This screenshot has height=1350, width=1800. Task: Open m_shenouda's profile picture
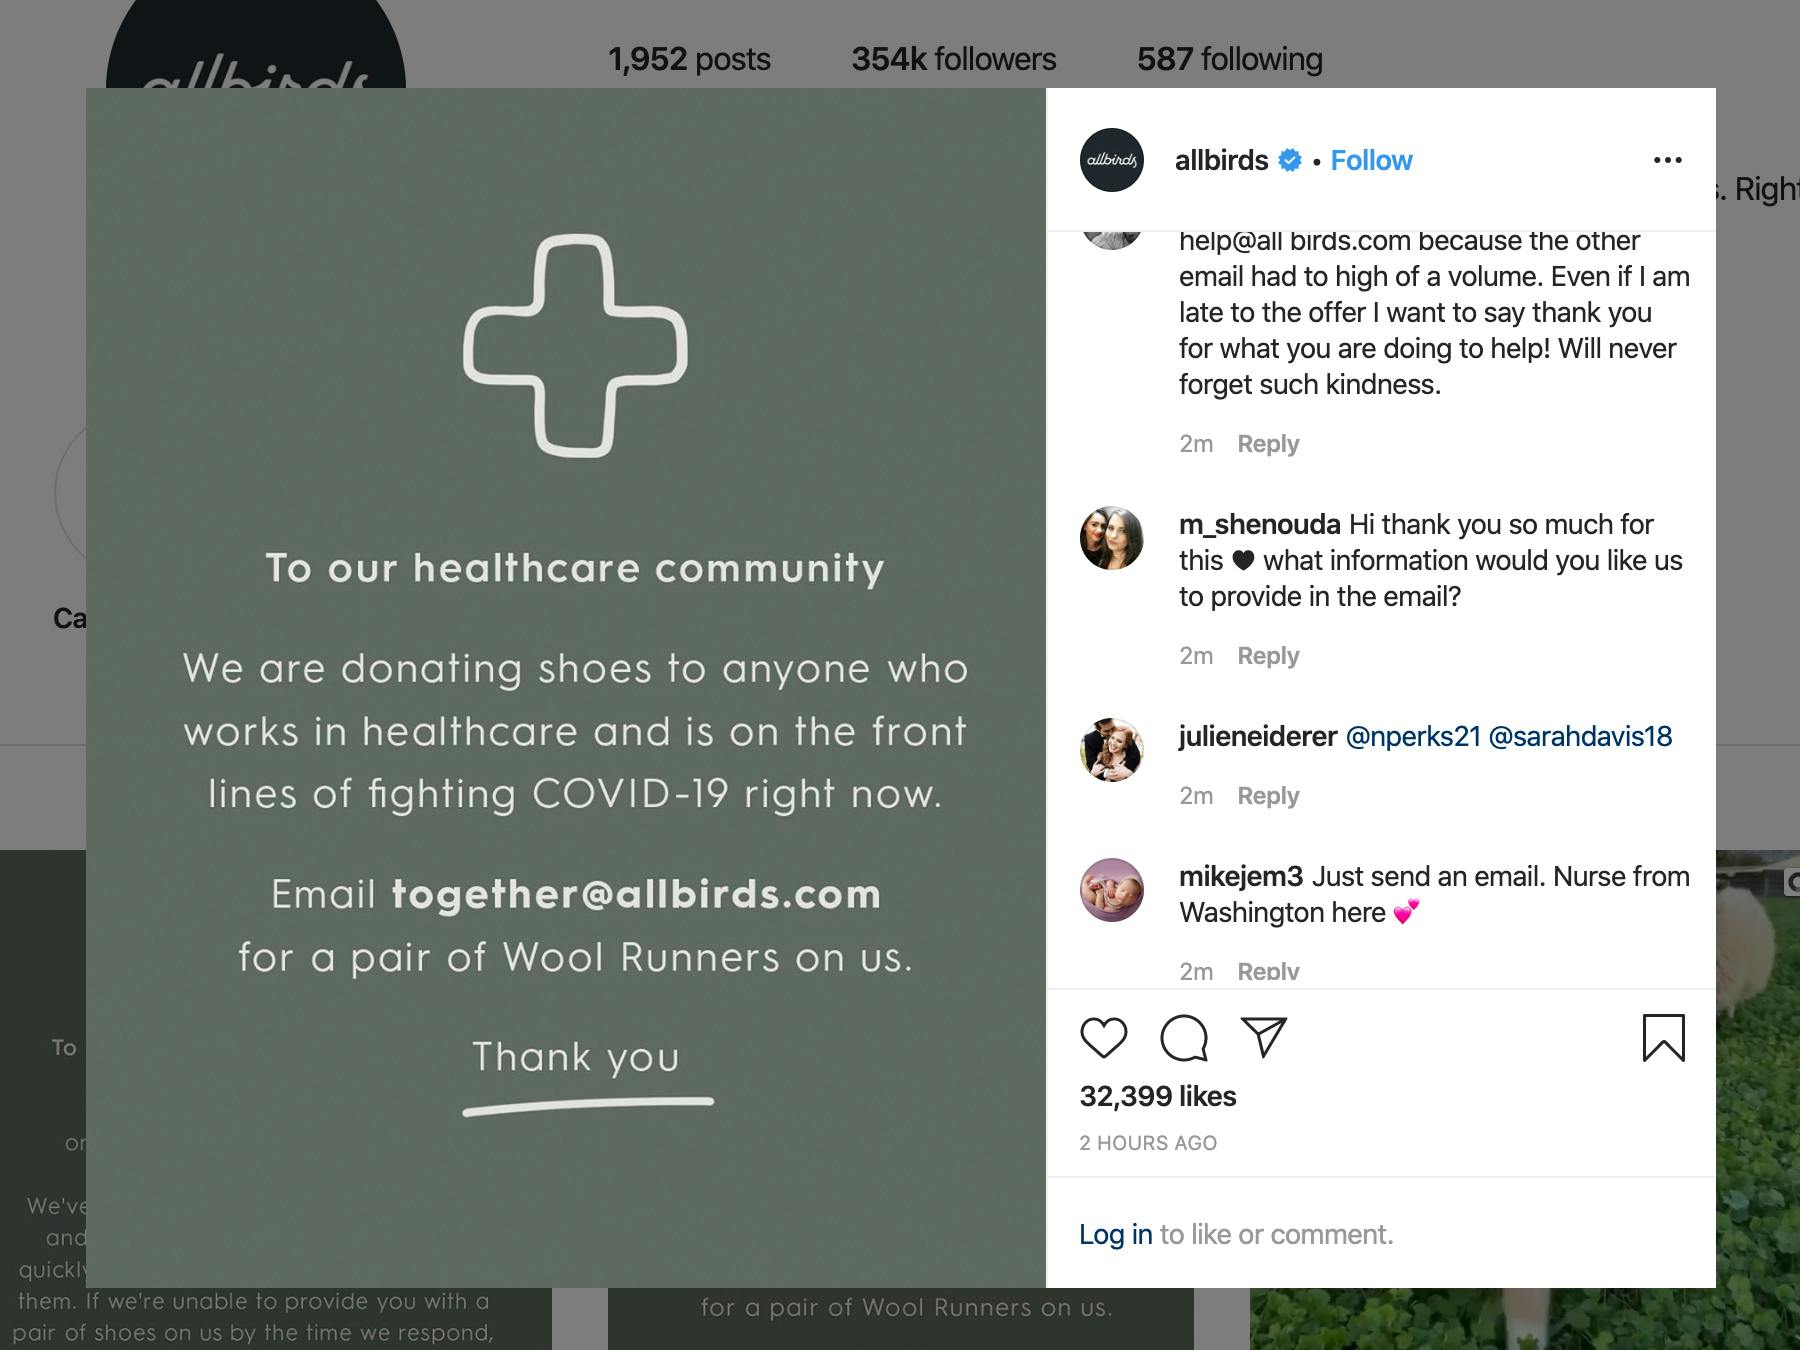[x=1111, y=538]
